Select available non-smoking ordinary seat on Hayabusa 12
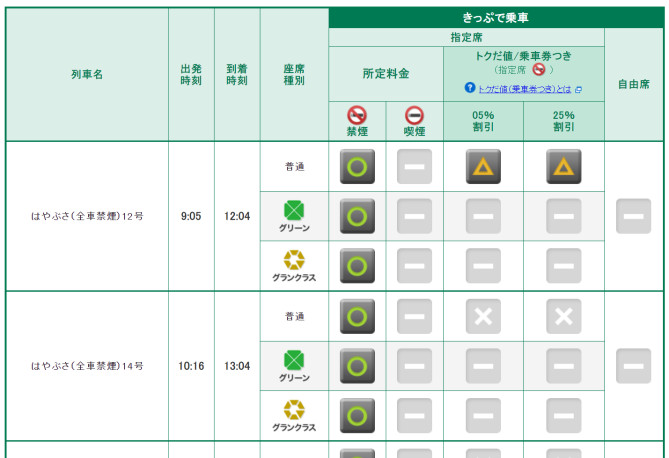 [357, 166]
